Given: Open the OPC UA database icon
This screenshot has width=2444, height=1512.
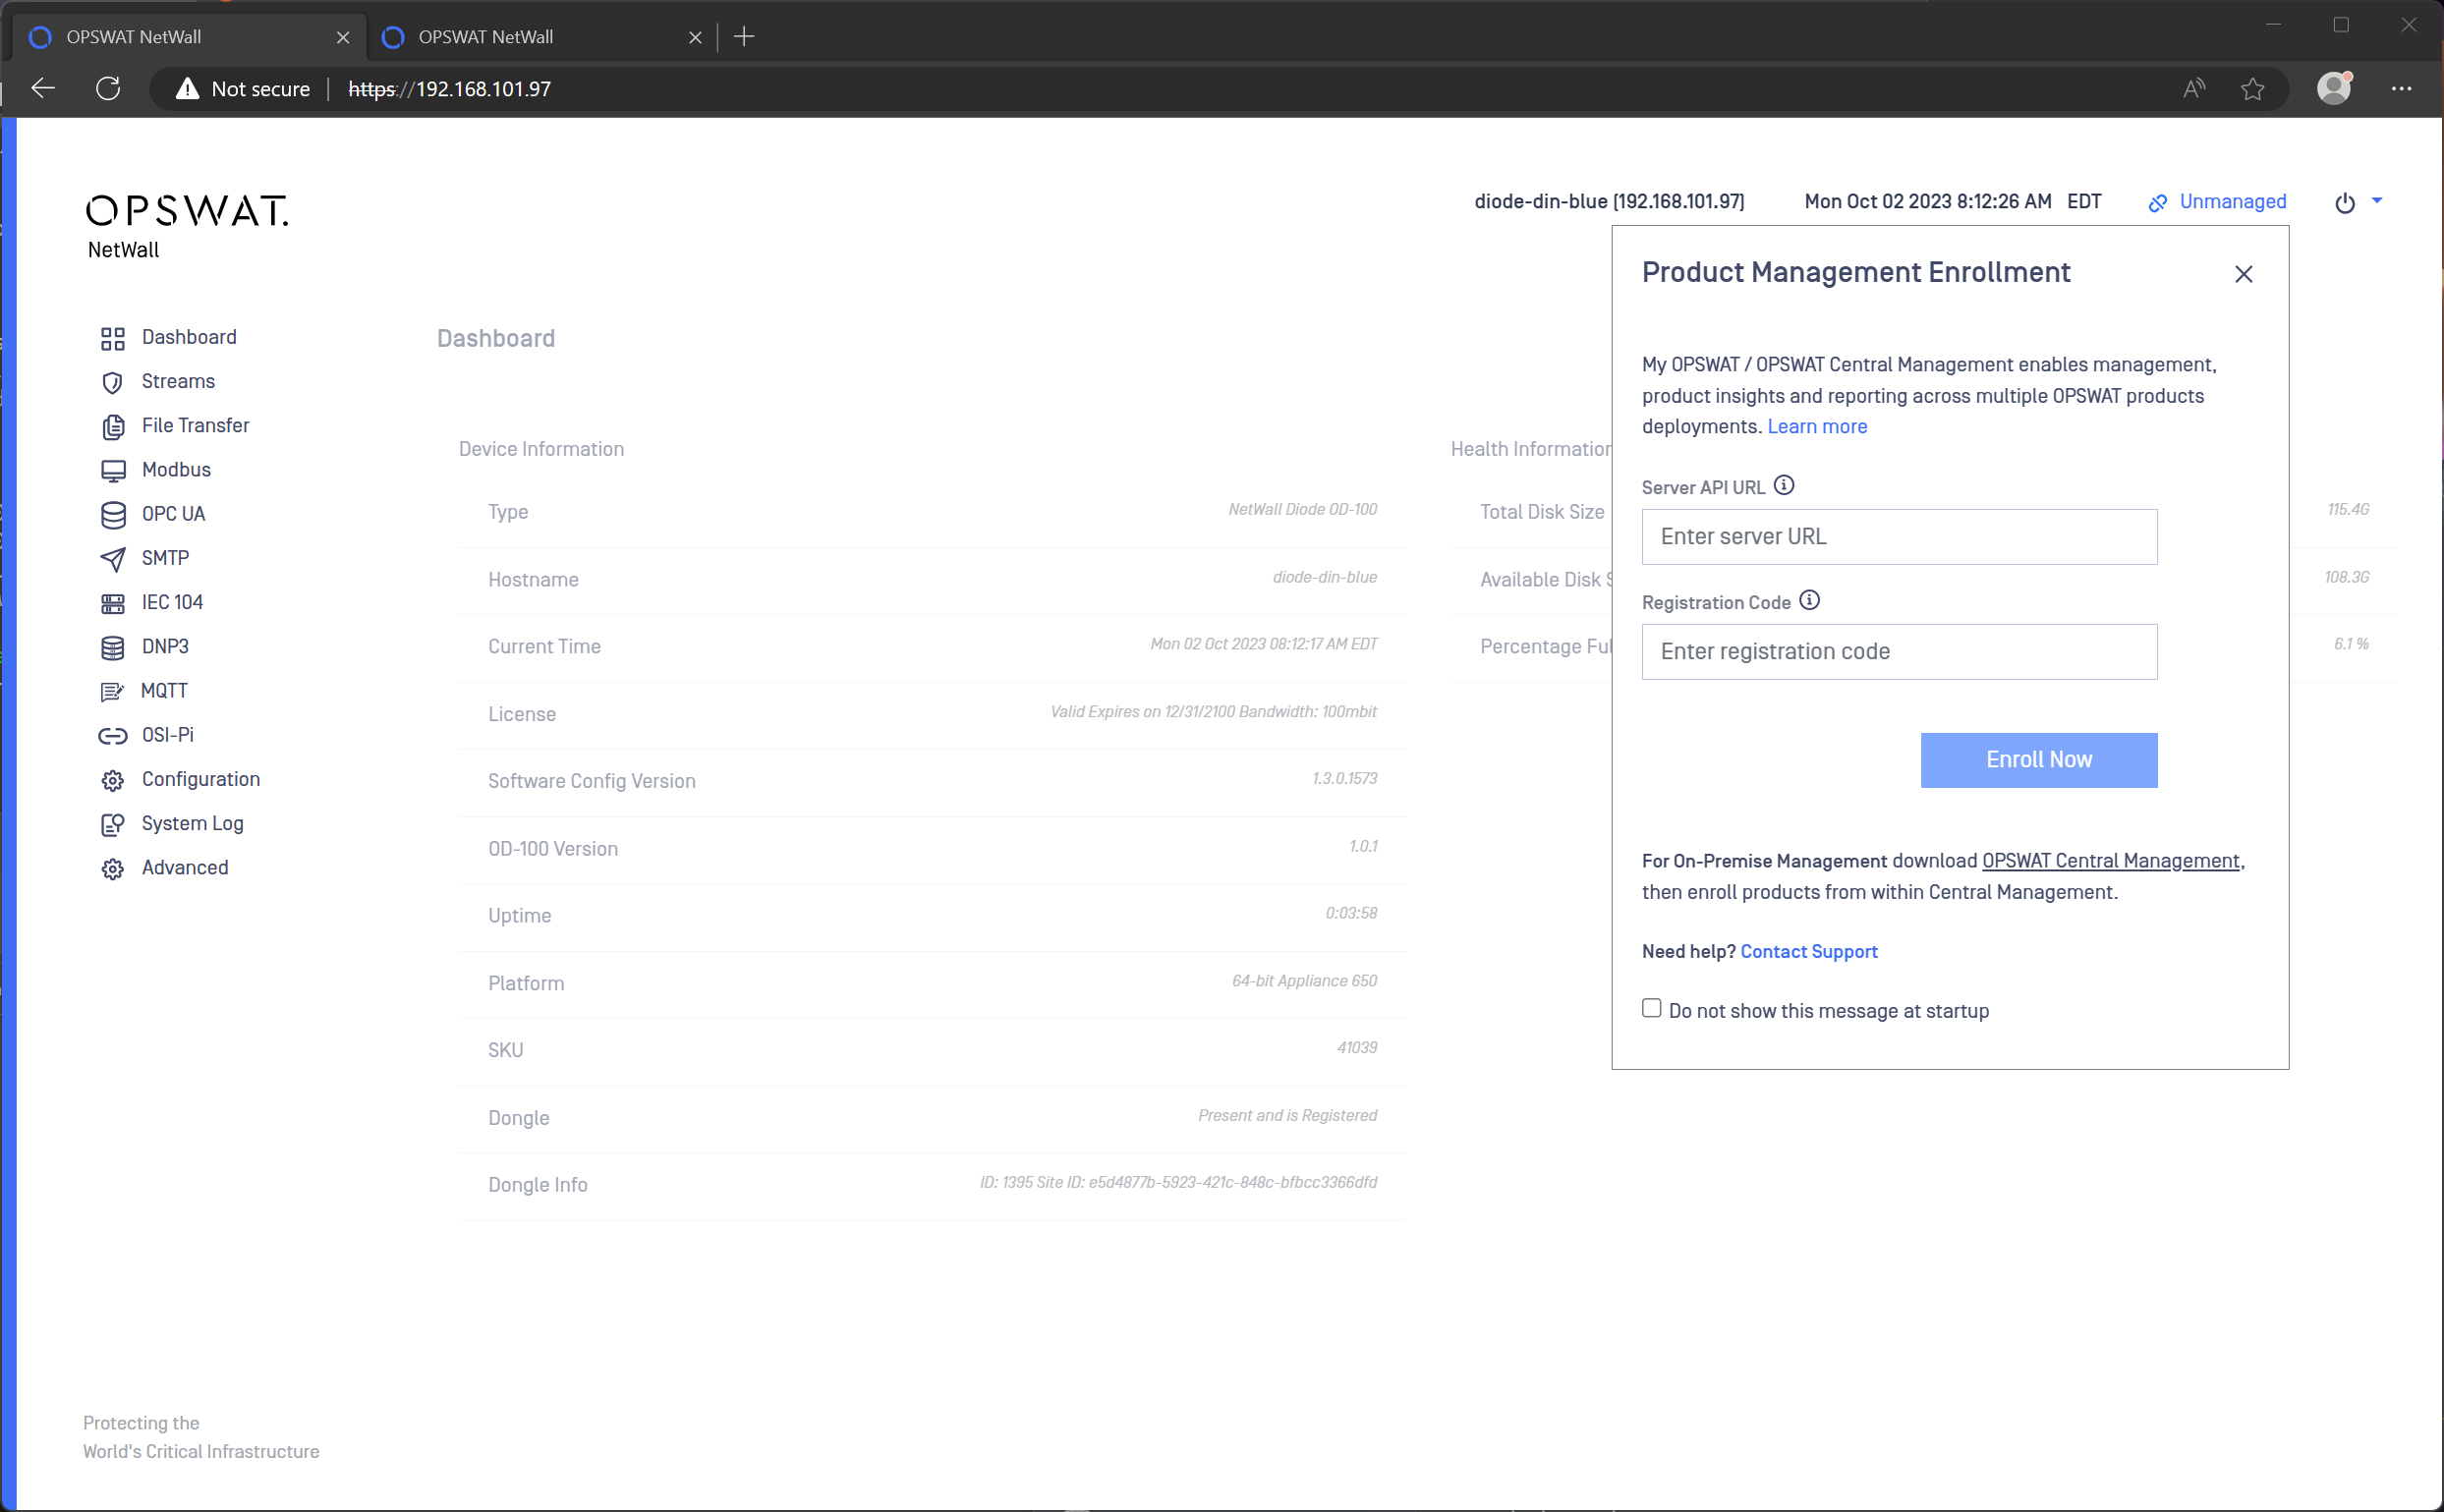Looking at the screenshot, I should click(113, 515).
